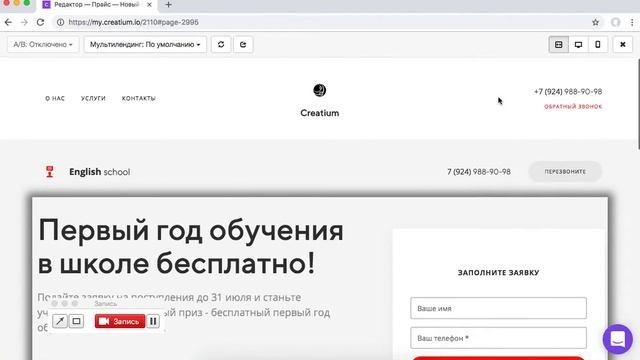Click the Ваше имя input field
The height and width of the screenshot is (360, 640).
pos(498,308)
